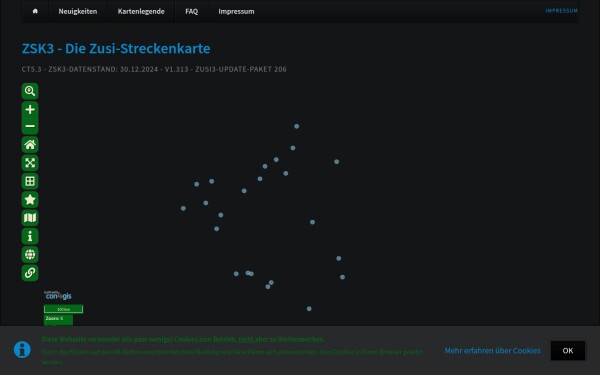This screenshot has height=375, width=600.
Task: Click the ZSK3 - Die Zusi-Streckenkarte heading
Action: click(x=116, y=49)
